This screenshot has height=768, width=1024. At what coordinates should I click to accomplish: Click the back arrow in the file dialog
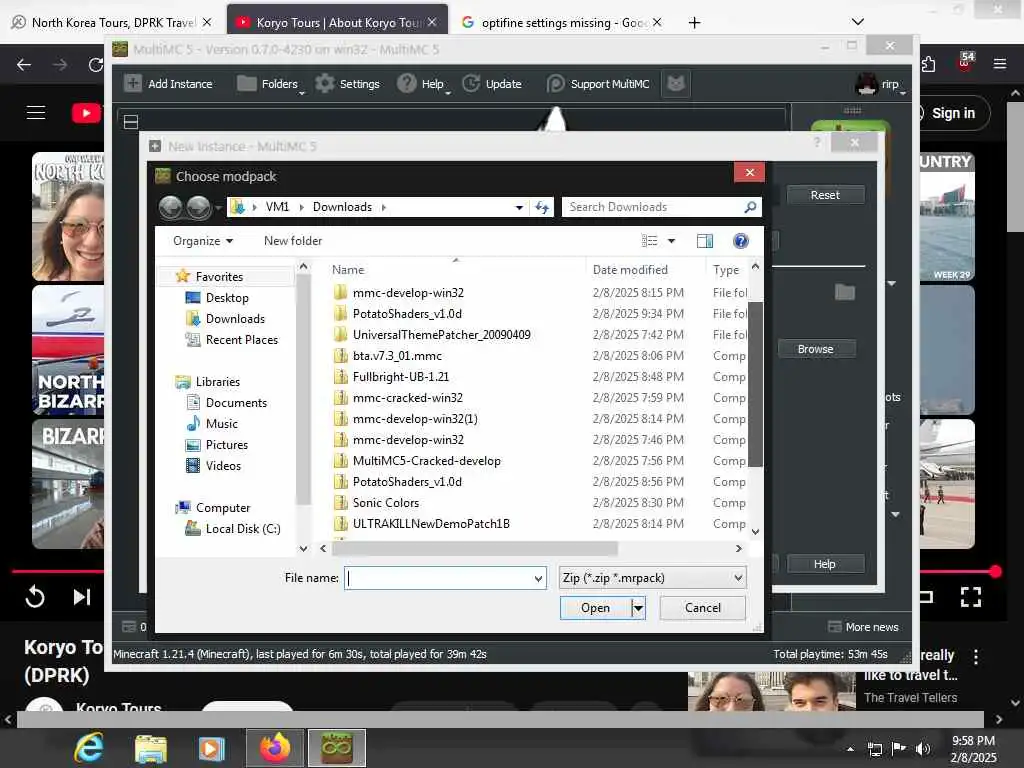(x=170, y=207)
